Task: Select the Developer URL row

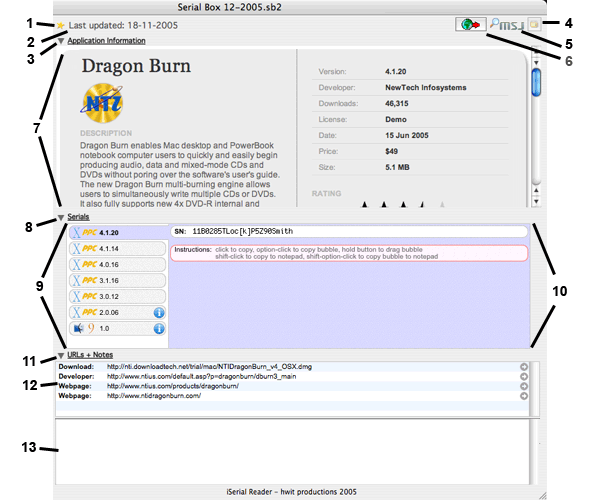Action: coord(293,376)
